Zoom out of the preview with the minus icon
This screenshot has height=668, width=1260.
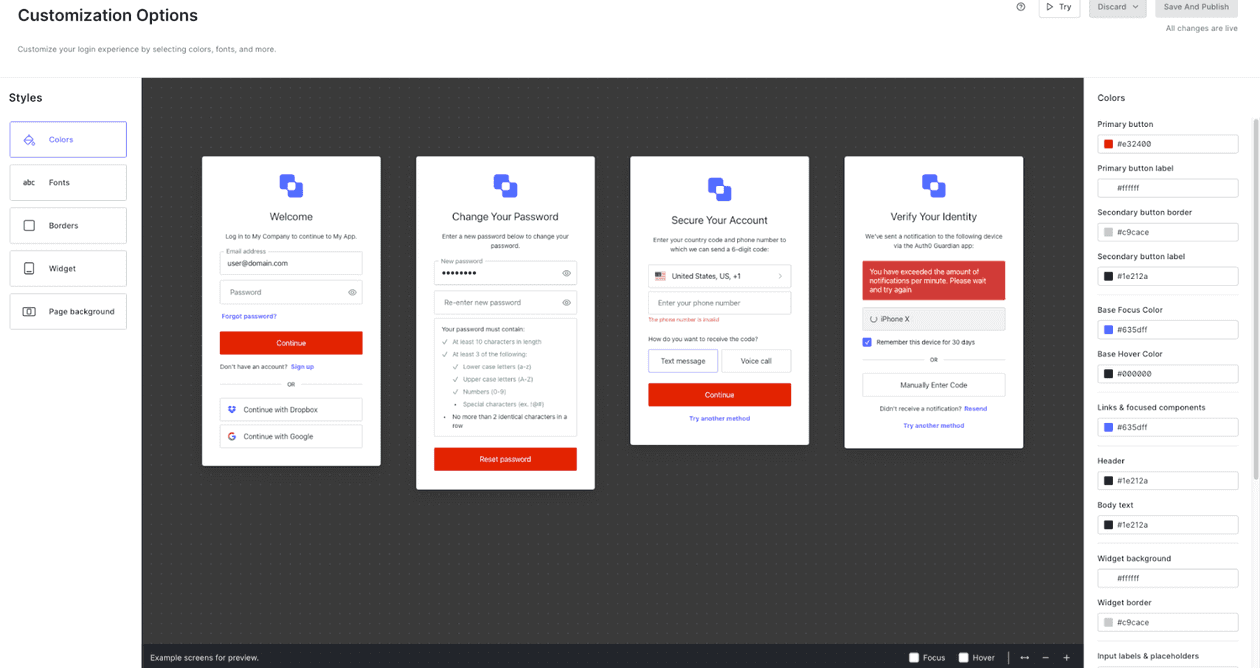tap(1046, 657)
